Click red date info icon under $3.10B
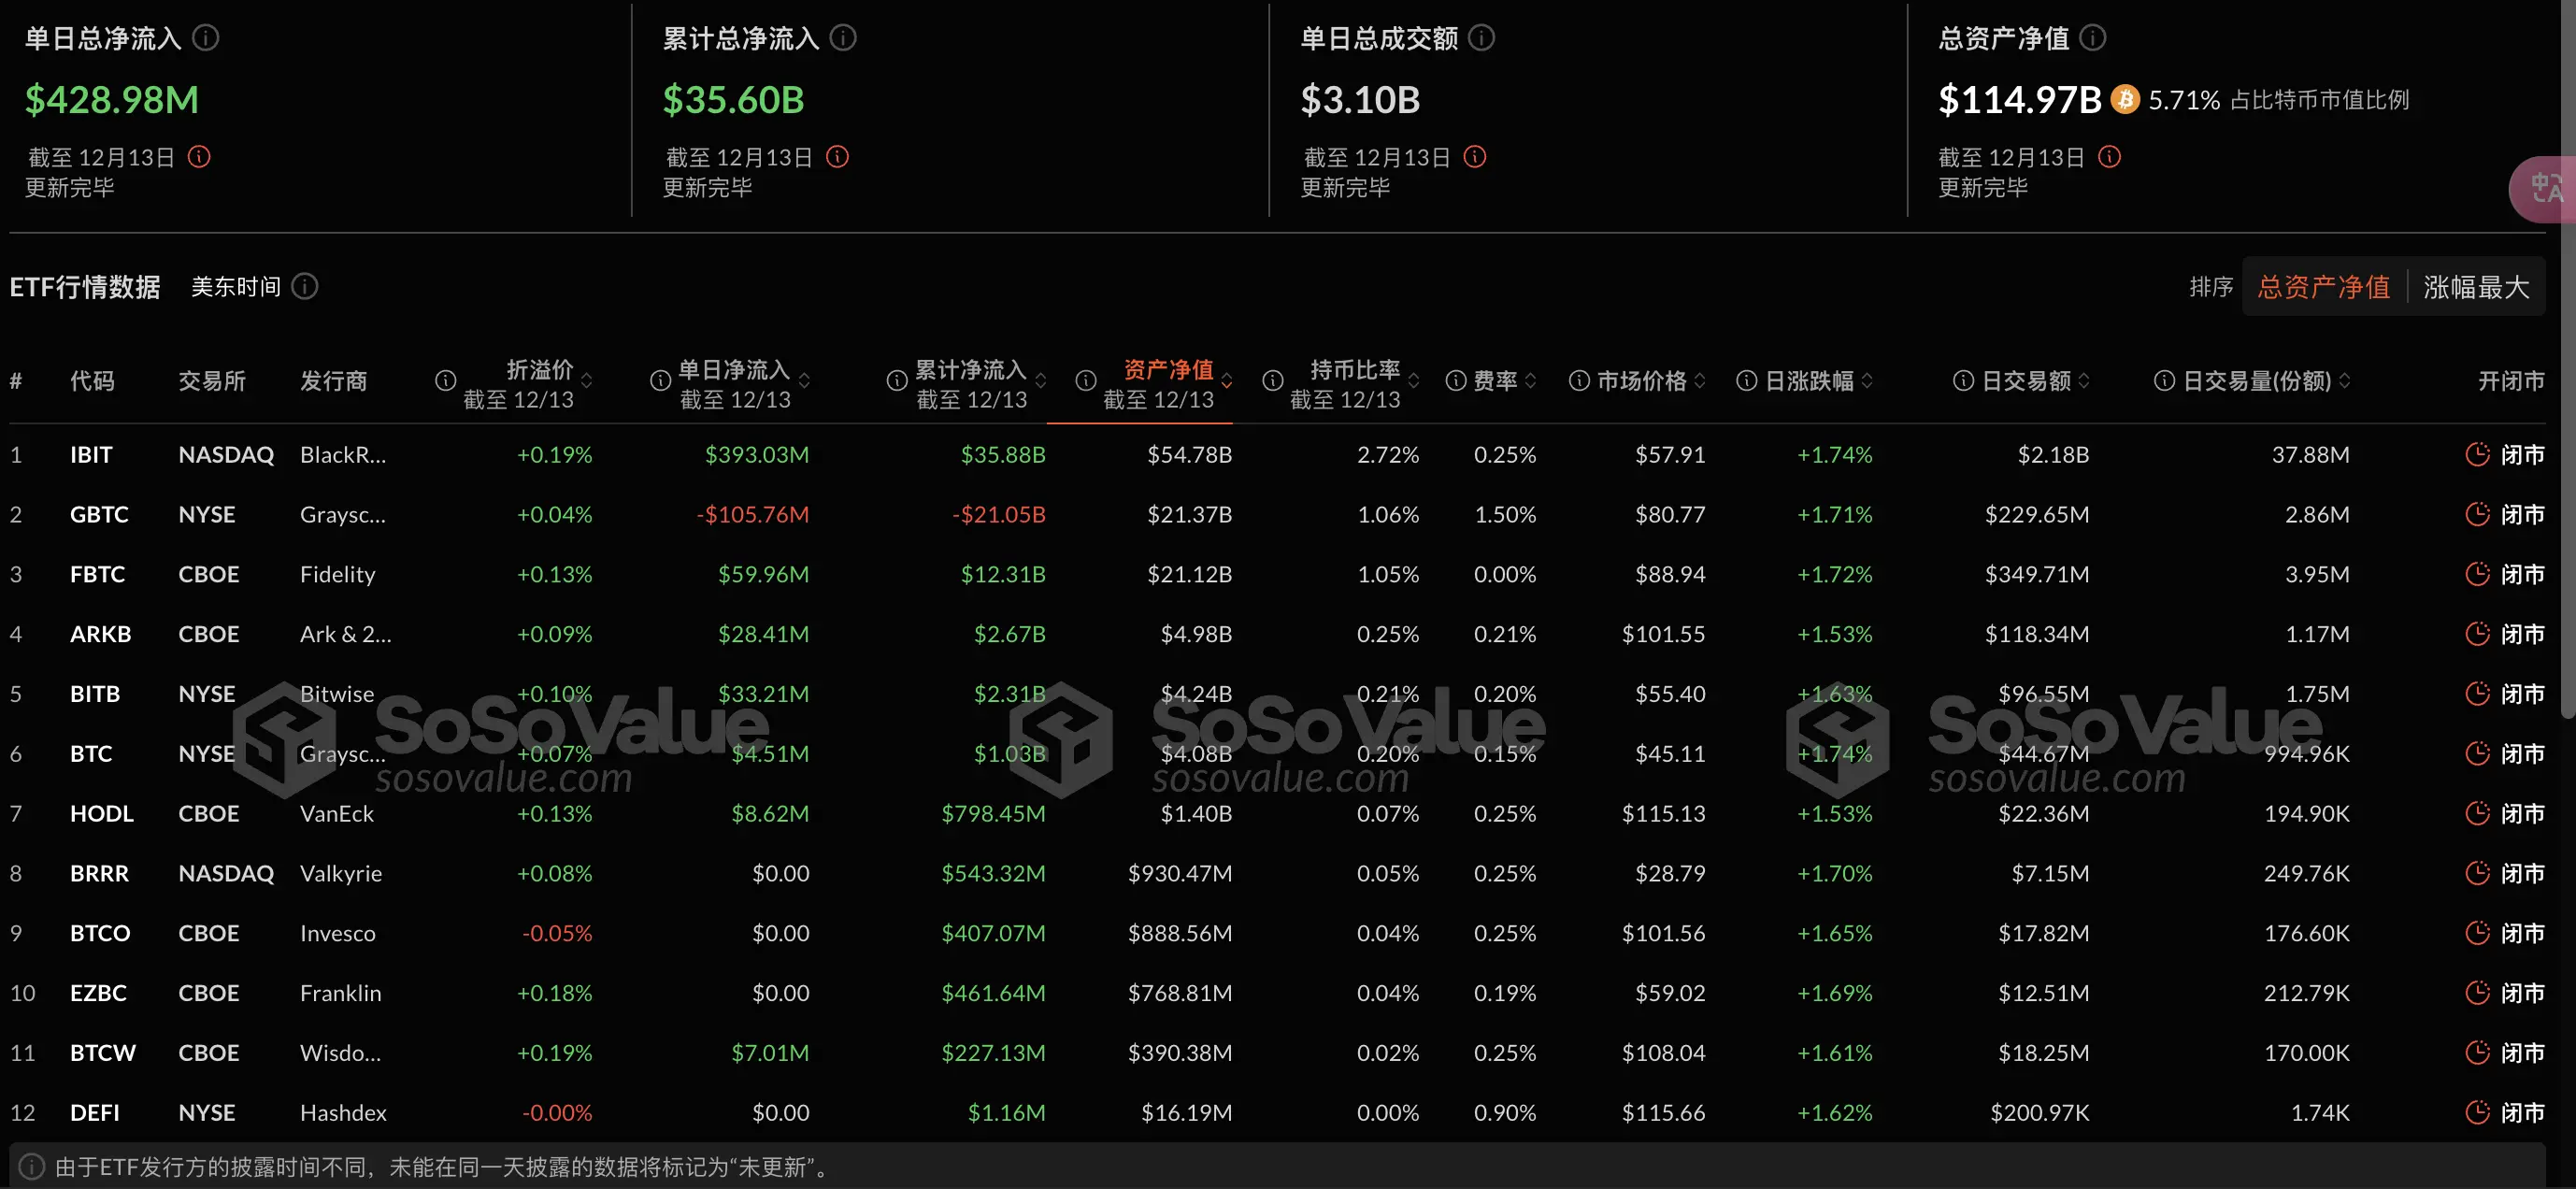 coord(1474,157)
